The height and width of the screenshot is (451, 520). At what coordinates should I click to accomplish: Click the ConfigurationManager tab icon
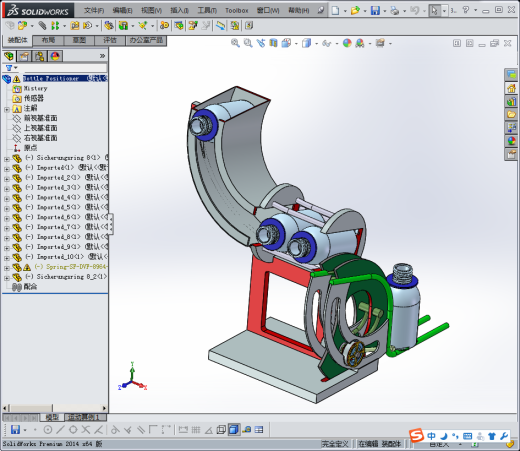40,56
